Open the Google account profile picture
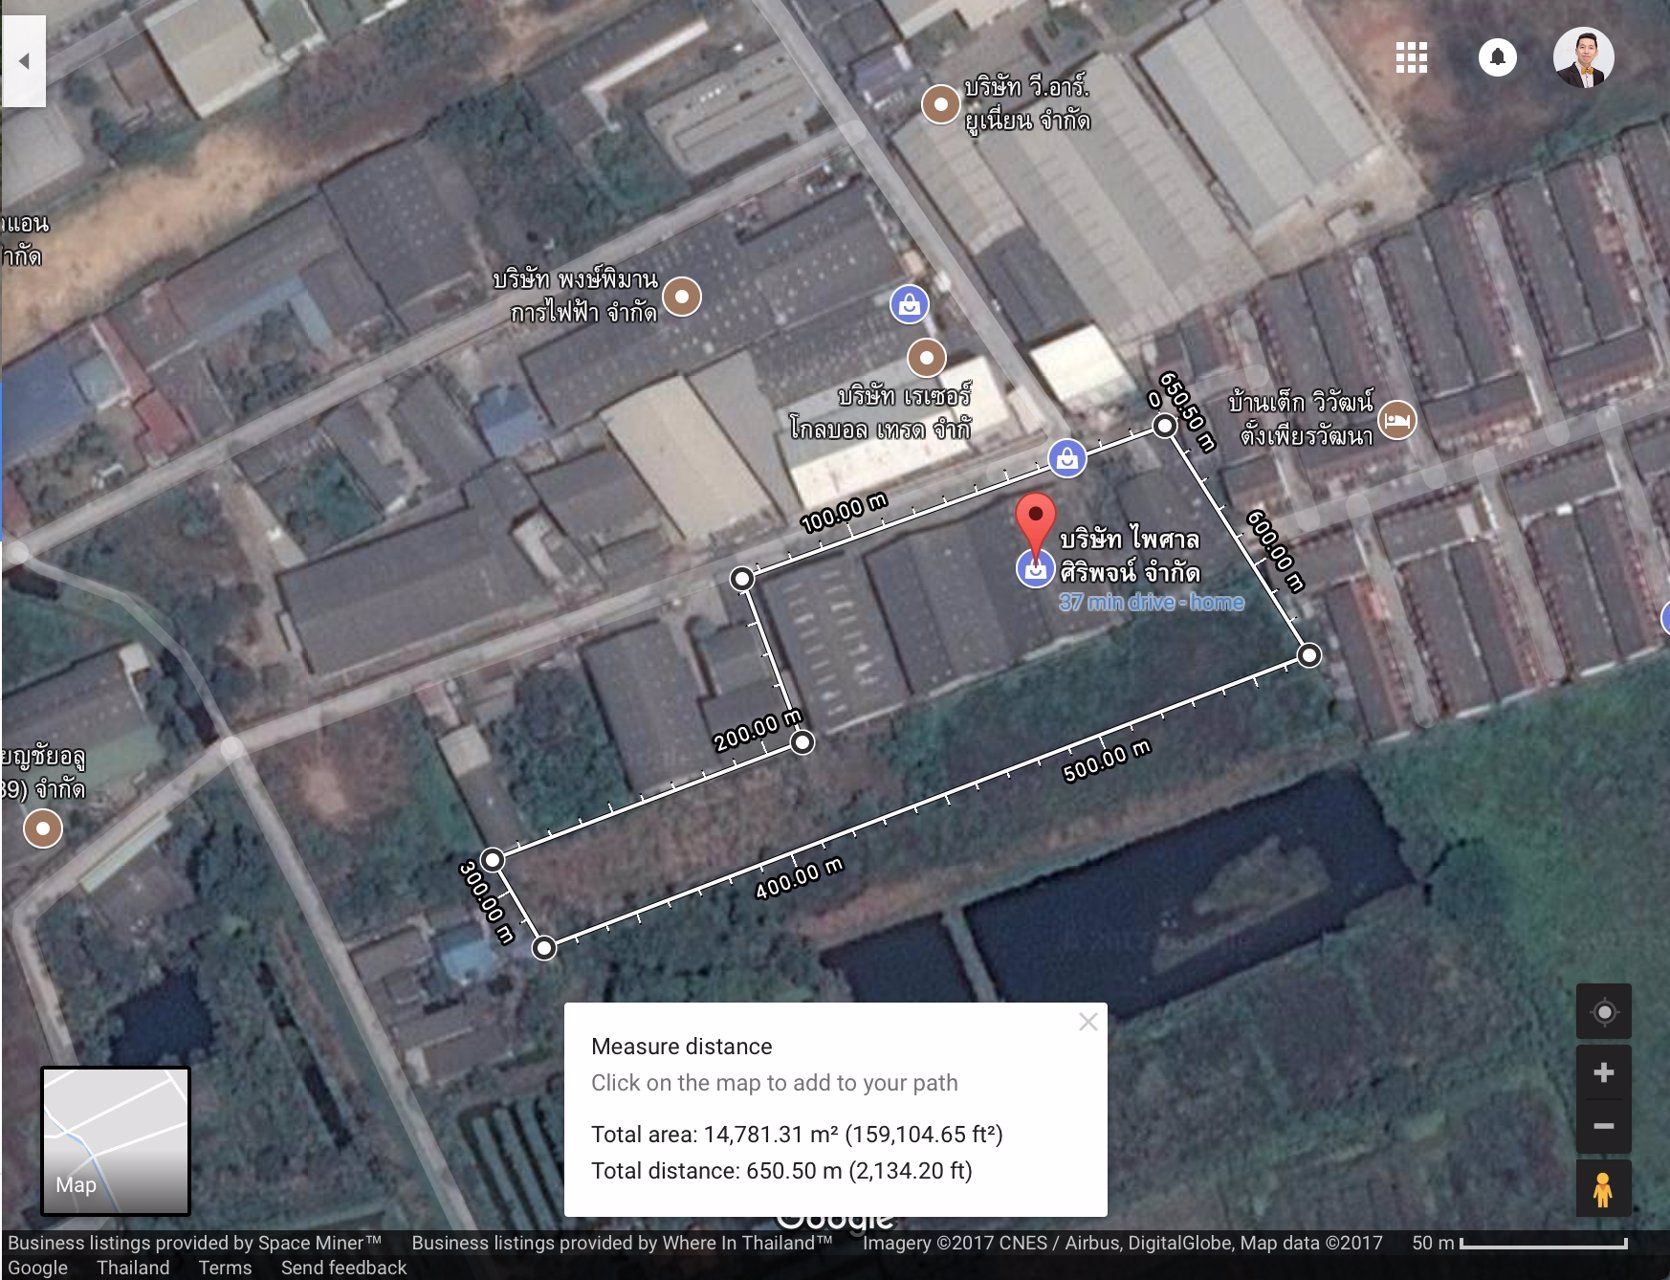Image resolution: width=1670 pixels, height=1280 pixels. [1583, 58]
